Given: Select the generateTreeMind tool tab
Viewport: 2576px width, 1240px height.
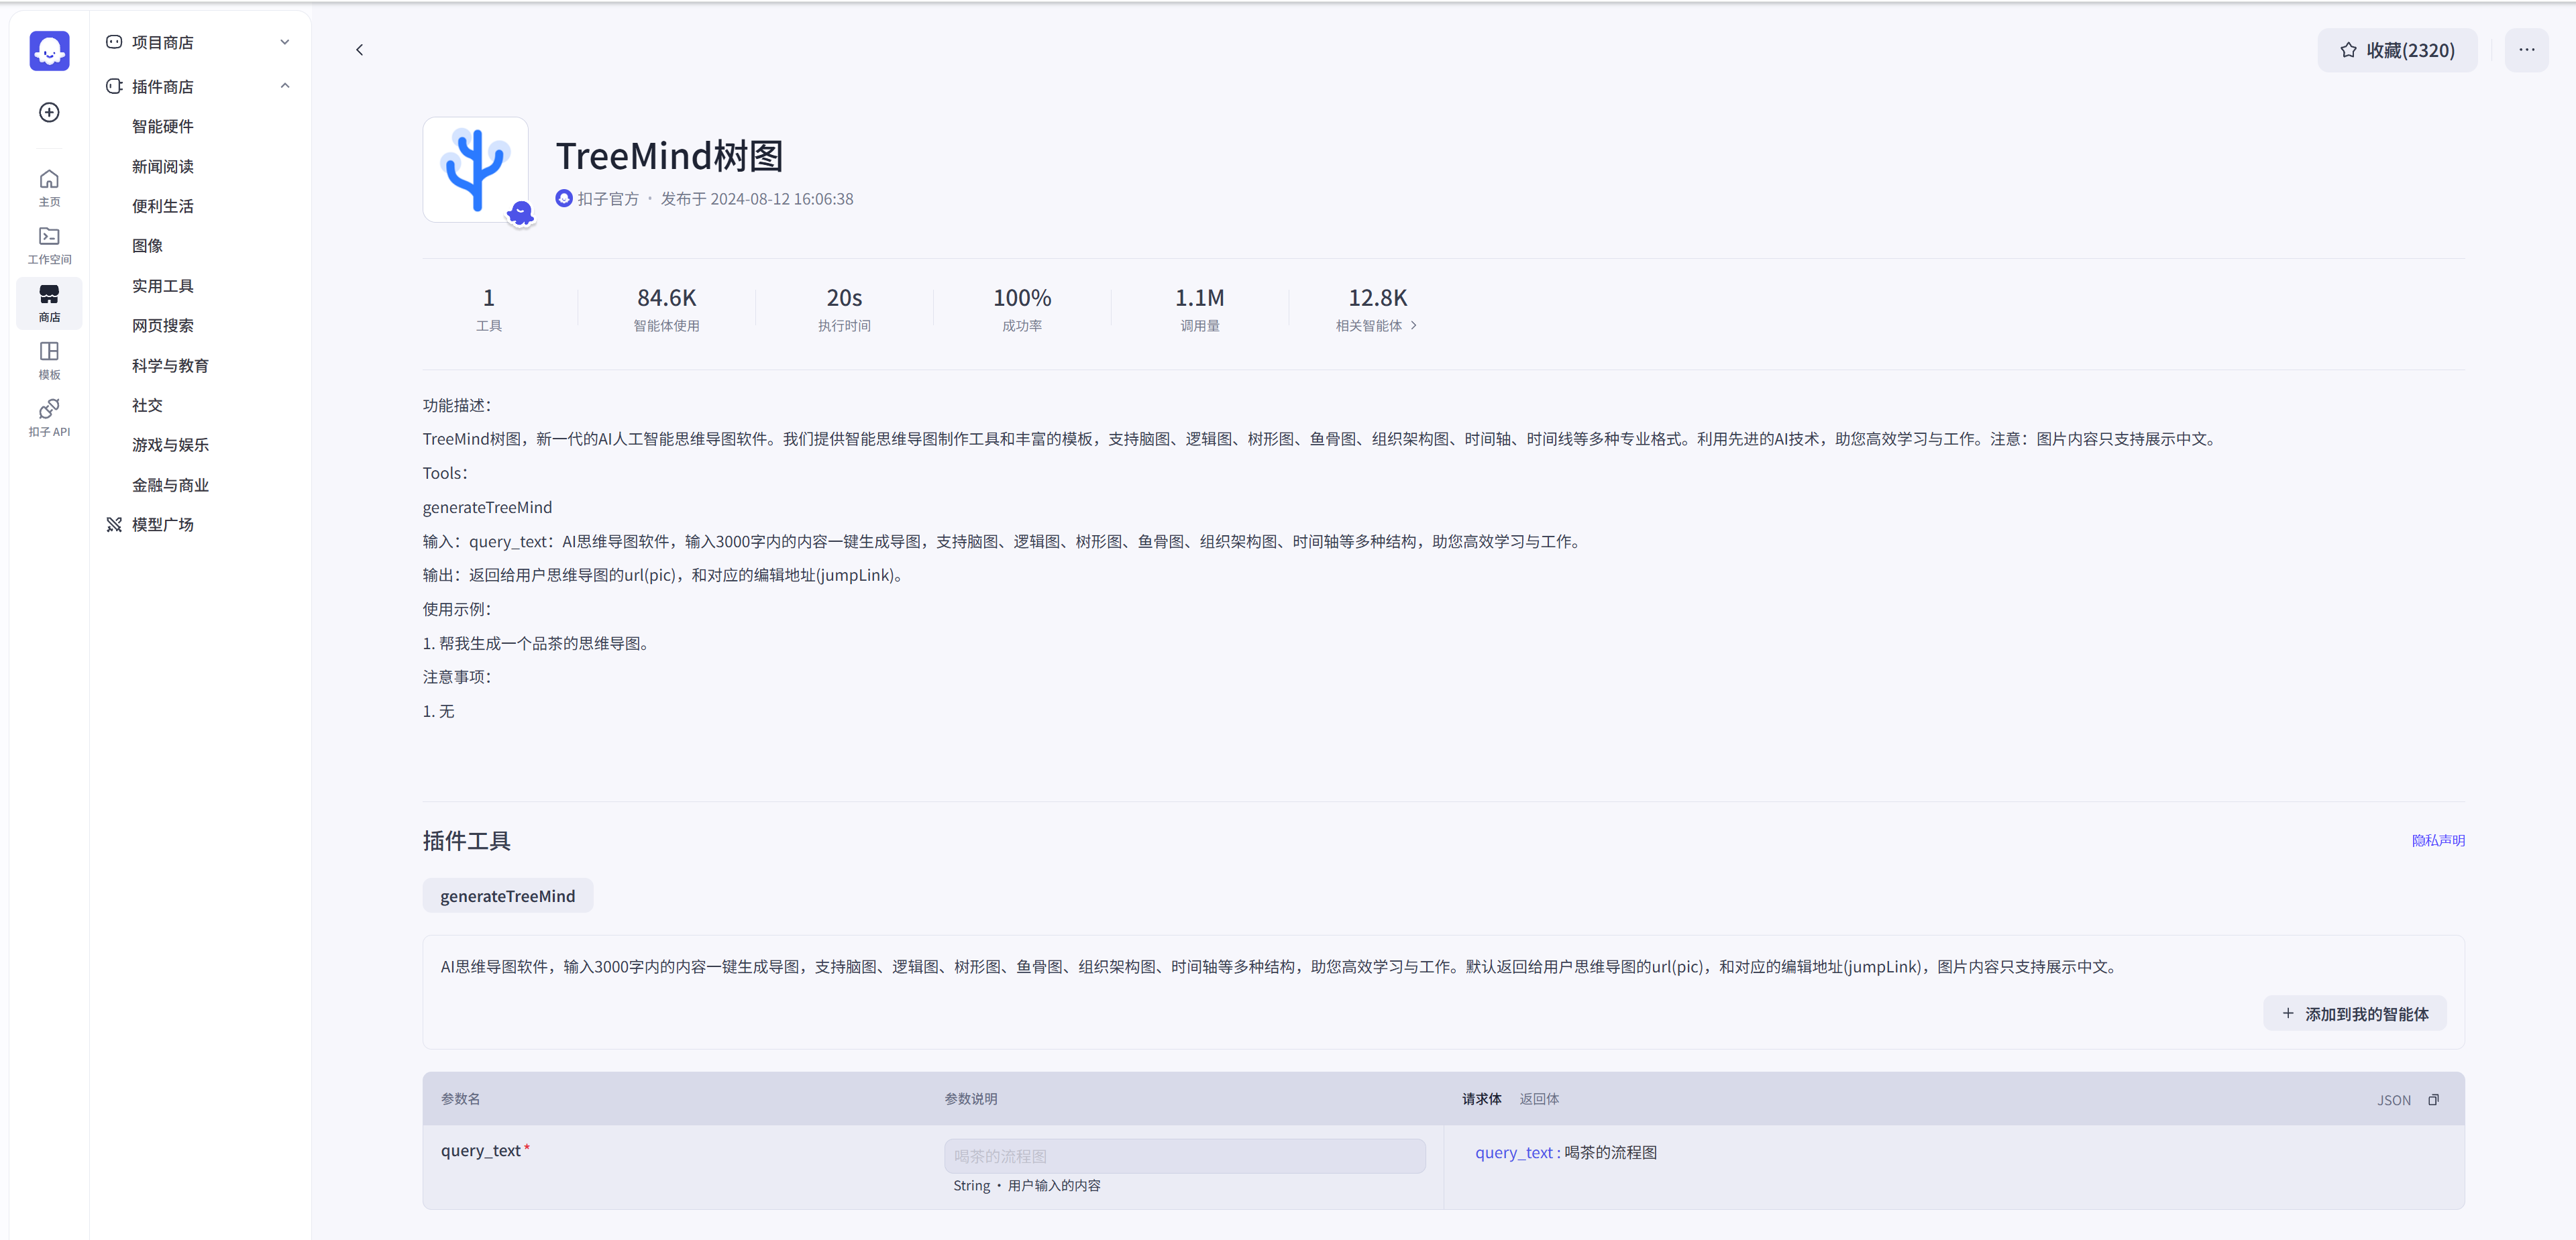Looking at the screenshot, I should (x=507, y=896).
